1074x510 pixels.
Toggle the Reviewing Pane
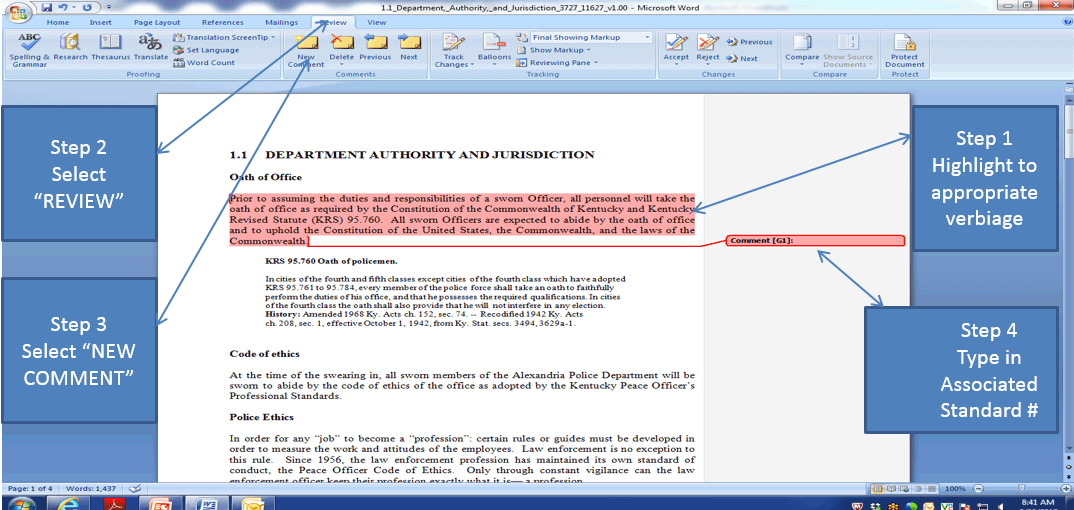[563, 63]
